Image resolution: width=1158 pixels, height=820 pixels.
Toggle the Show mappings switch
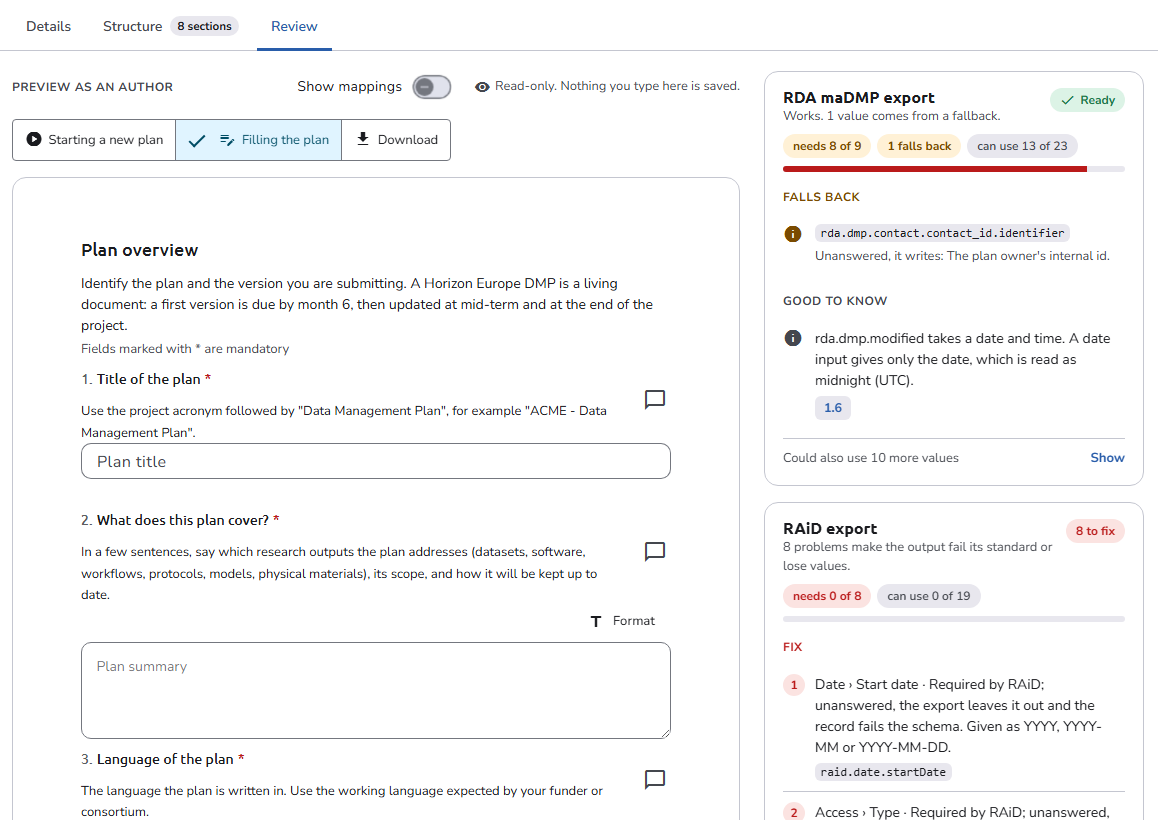[x=431, y=87]
